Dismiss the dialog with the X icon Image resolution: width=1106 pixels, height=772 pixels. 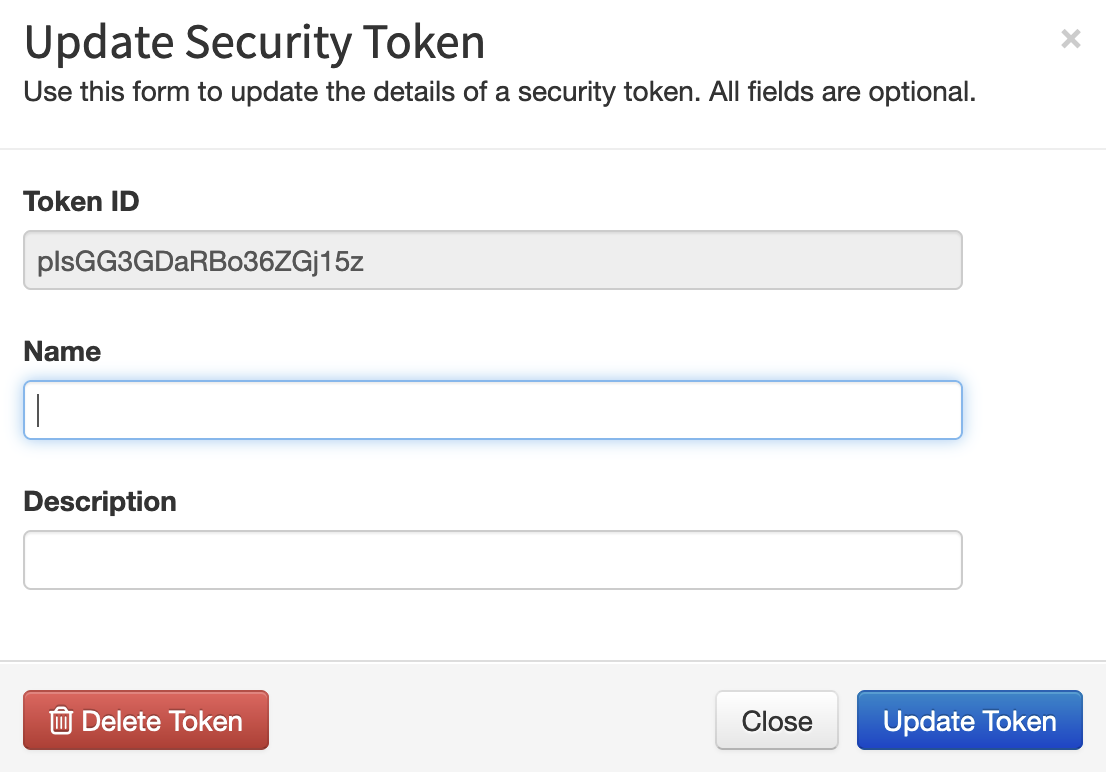pos(1071,38)
